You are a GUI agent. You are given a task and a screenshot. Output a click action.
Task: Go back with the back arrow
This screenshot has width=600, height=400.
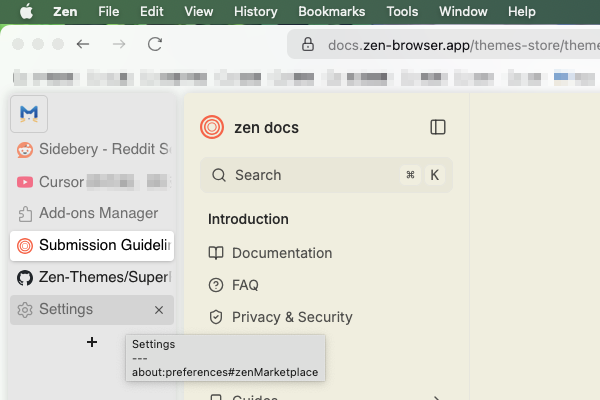tap(83, 44)
